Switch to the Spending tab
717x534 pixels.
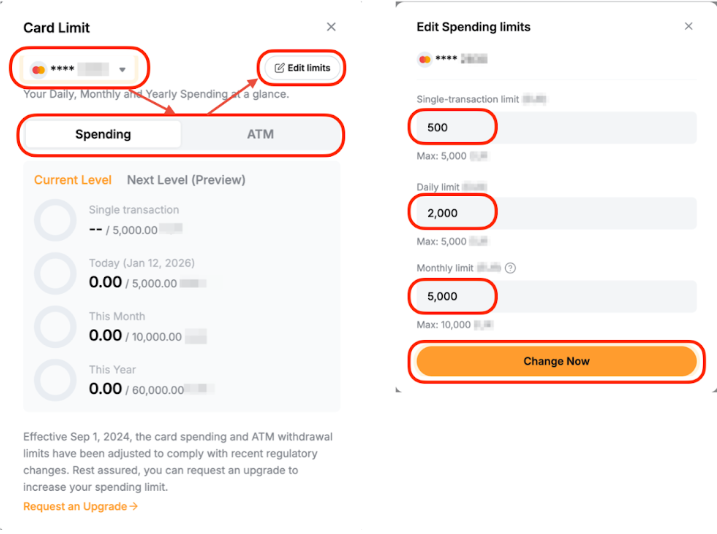103,134
